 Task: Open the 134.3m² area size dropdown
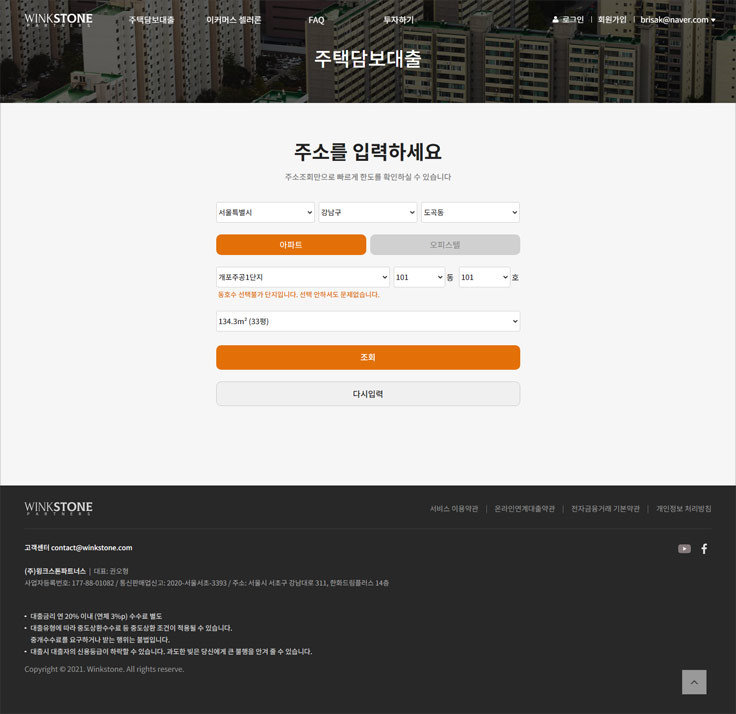368,322
